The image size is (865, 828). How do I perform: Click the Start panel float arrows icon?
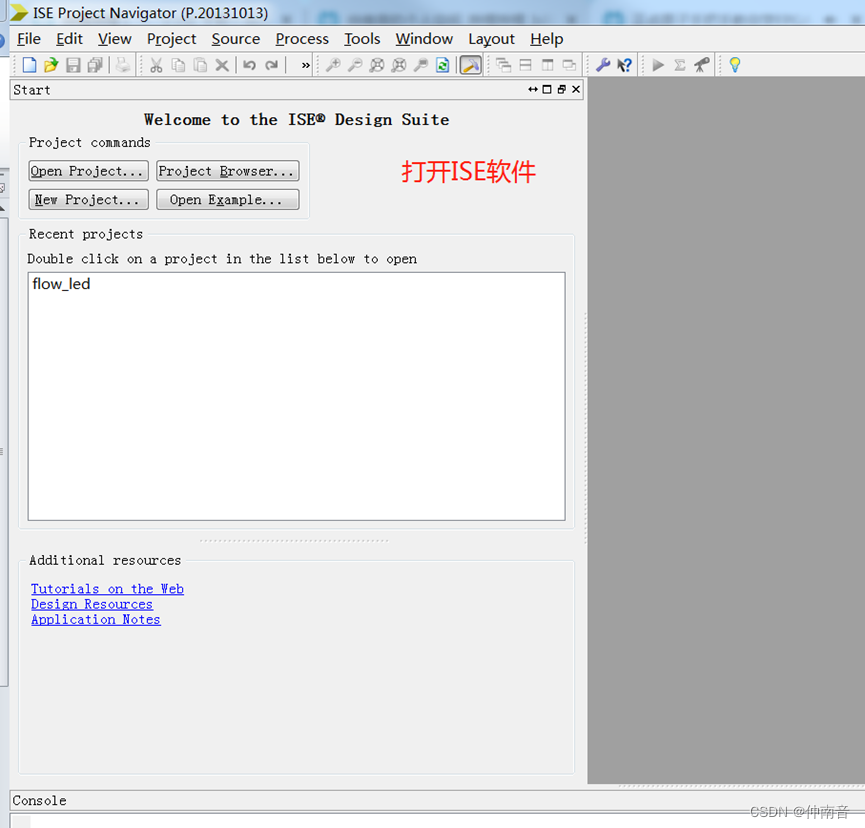(533, 89)
